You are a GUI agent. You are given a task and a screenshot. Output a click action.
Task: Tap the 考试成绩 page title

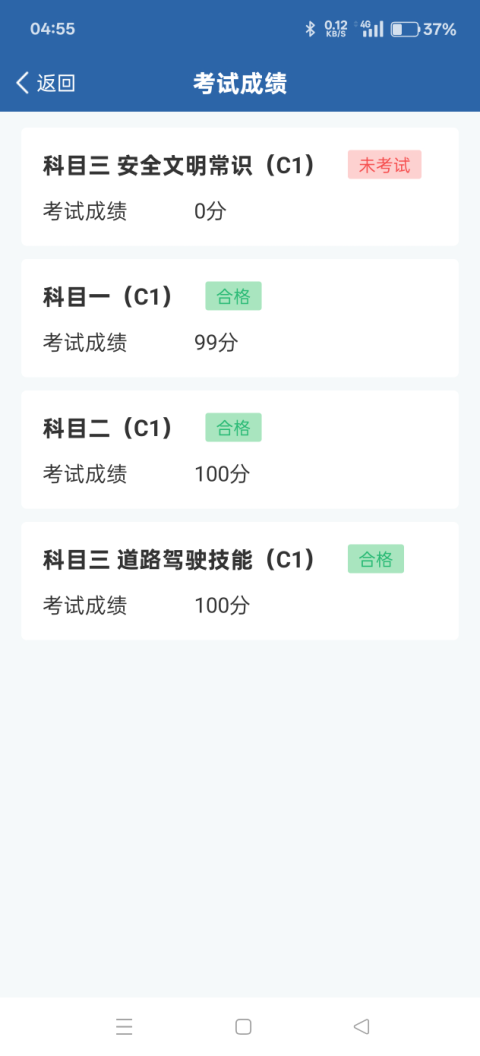[x=240, y=84]
